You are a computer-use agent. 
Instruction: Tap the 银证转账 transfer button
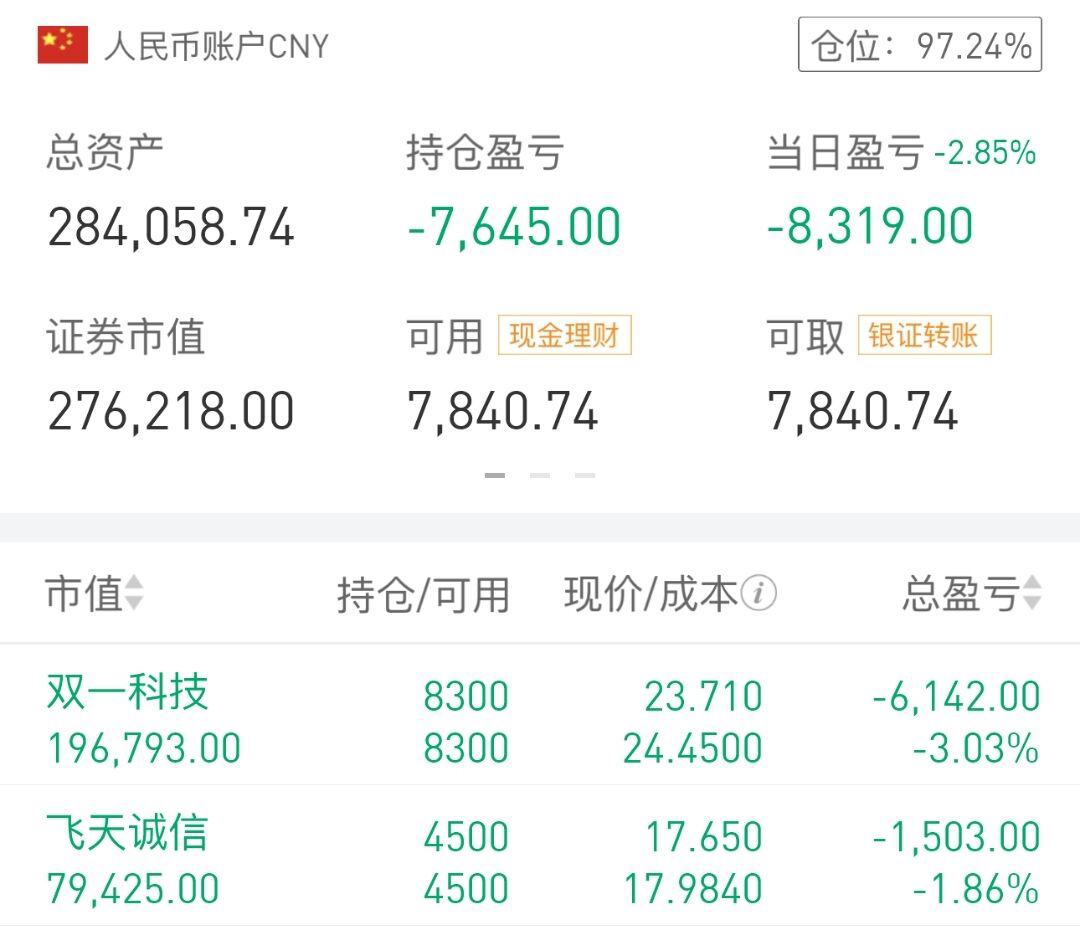click(x=924, y=335)
